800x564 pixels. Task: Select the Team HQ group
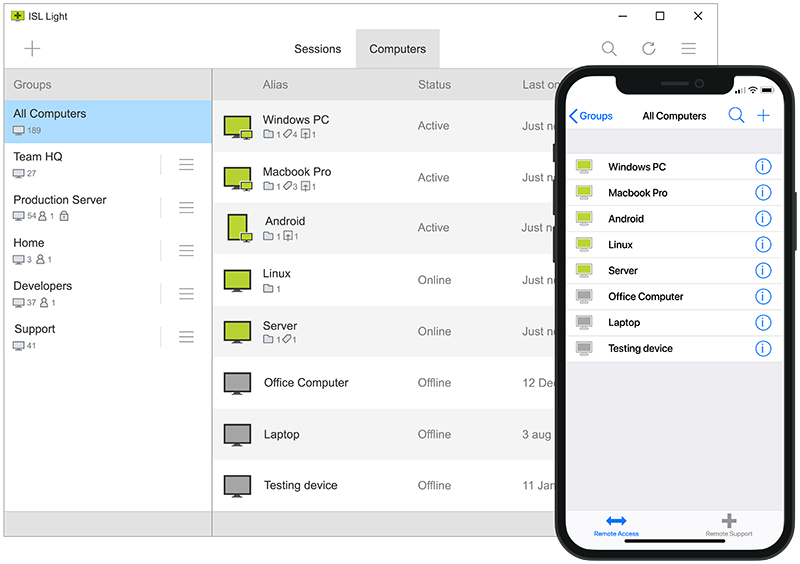[x=82, y=164]
